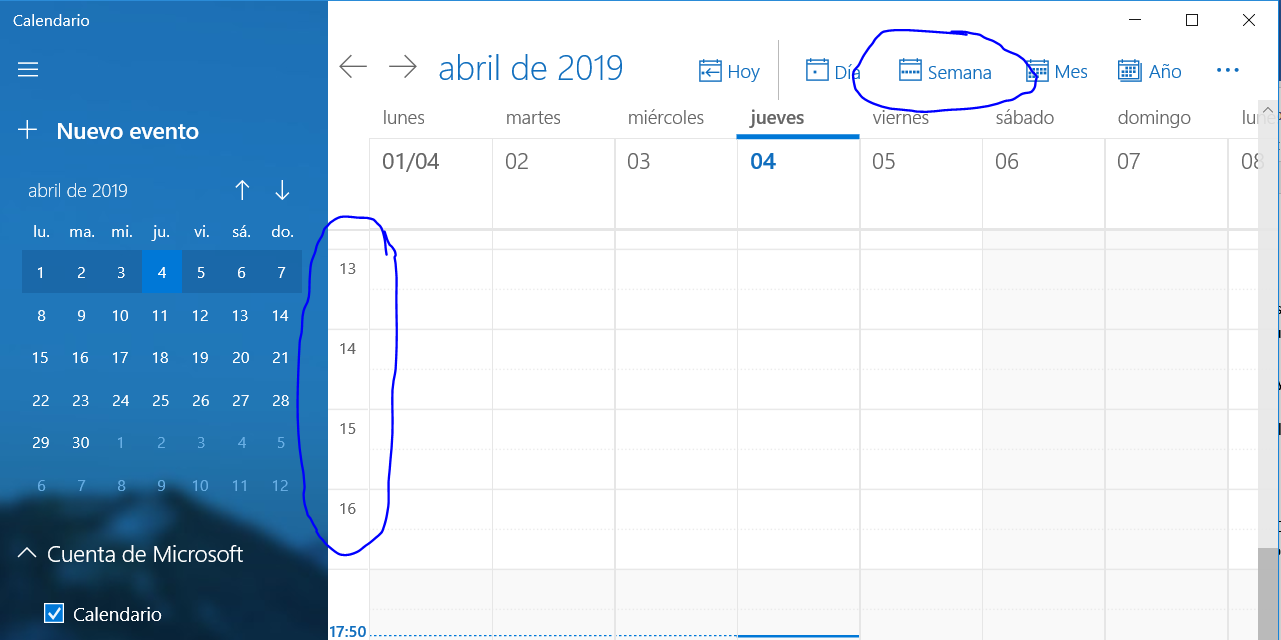Click the Año year-view icon

coord(1129,71)
